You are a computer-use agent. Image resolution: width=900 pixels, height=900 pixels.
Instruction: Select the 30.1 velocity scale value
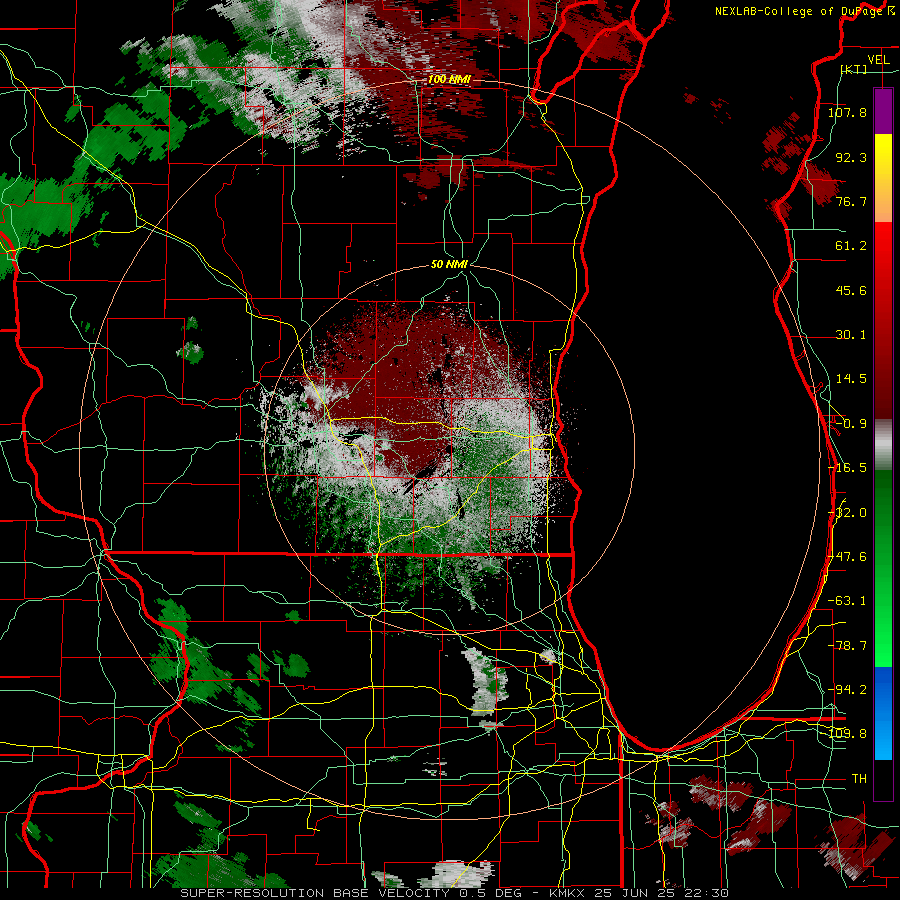point(851,335)
